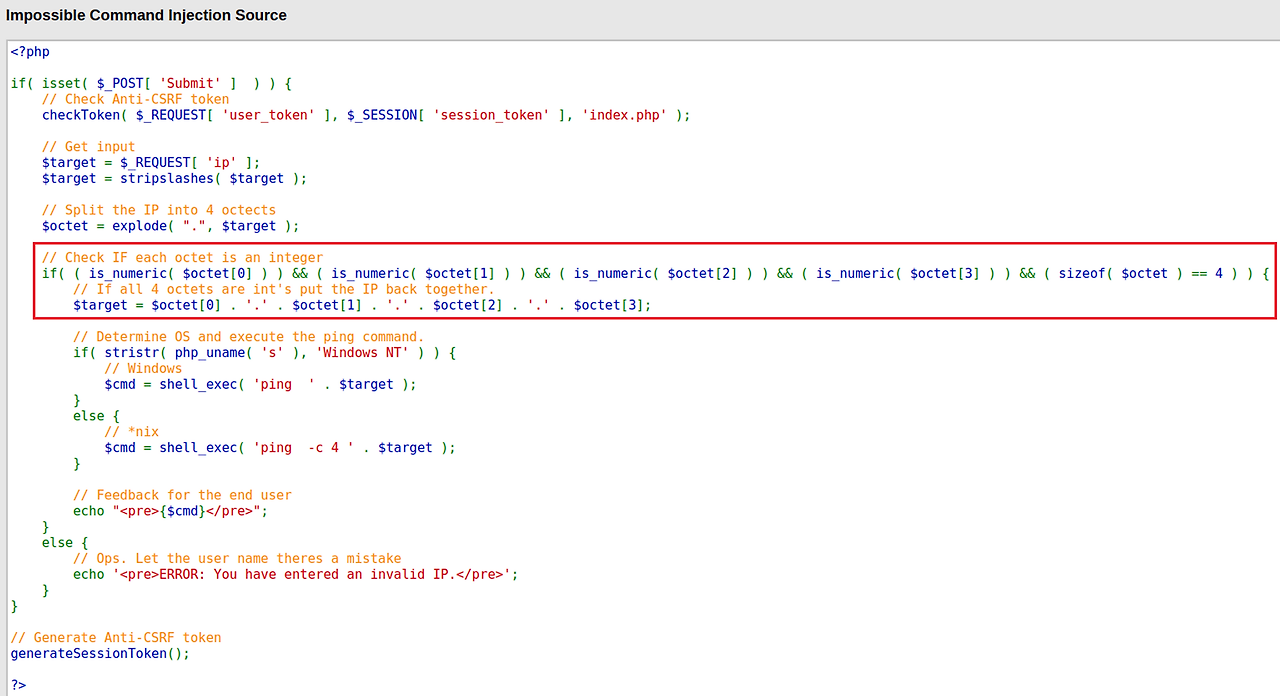Click the $target octet concatenation line
This screenshot has width=1280, height=696.
pos(362,305)
